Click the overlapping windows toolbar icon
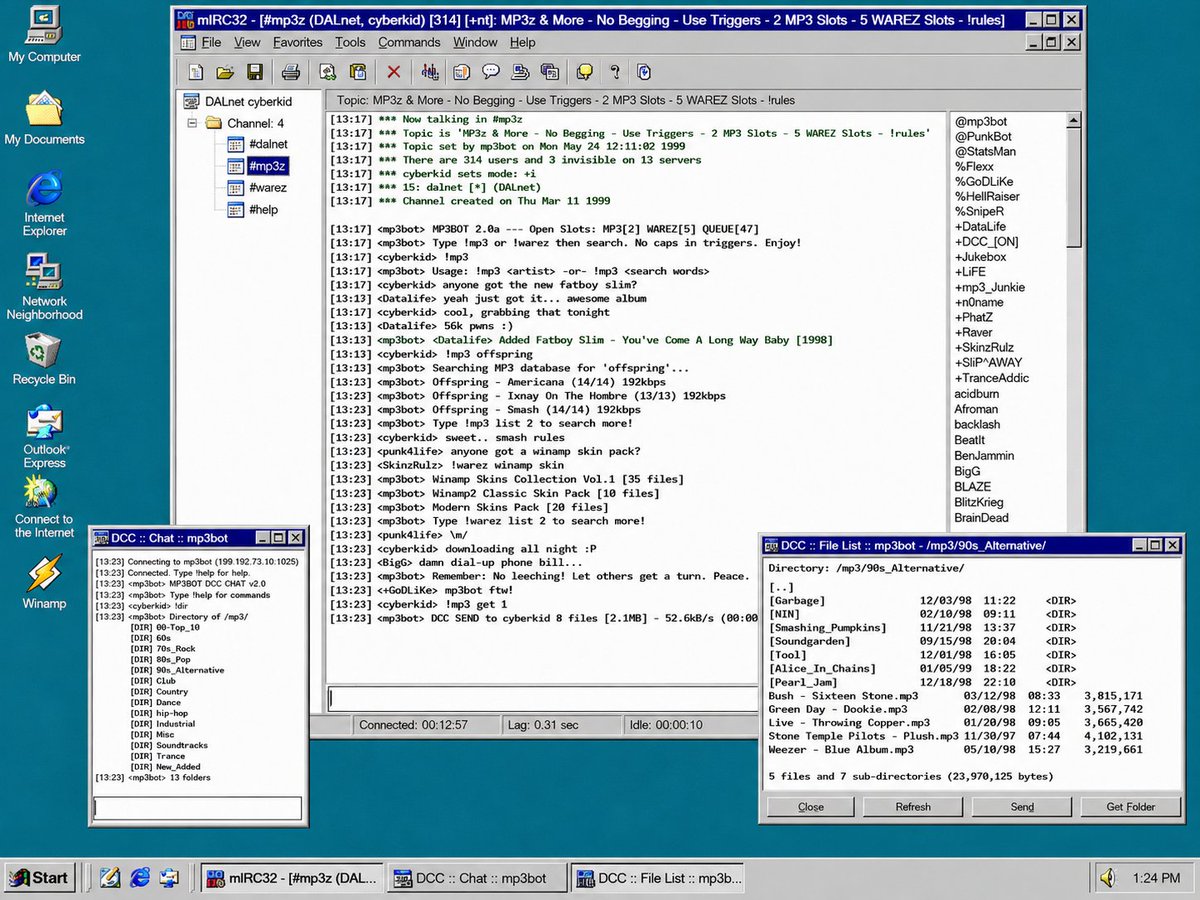 [549, 72]
